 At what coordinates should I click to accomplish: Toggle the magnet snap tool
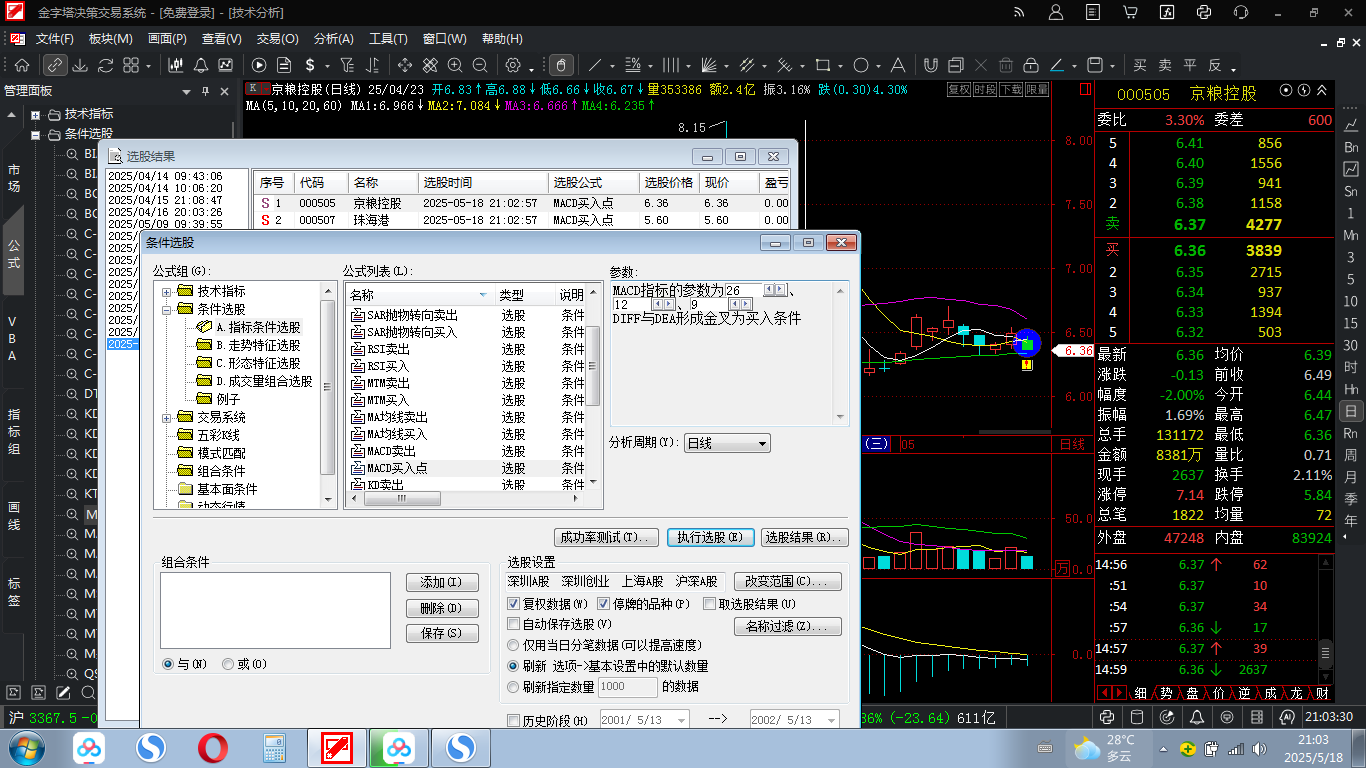click(930, 65)
